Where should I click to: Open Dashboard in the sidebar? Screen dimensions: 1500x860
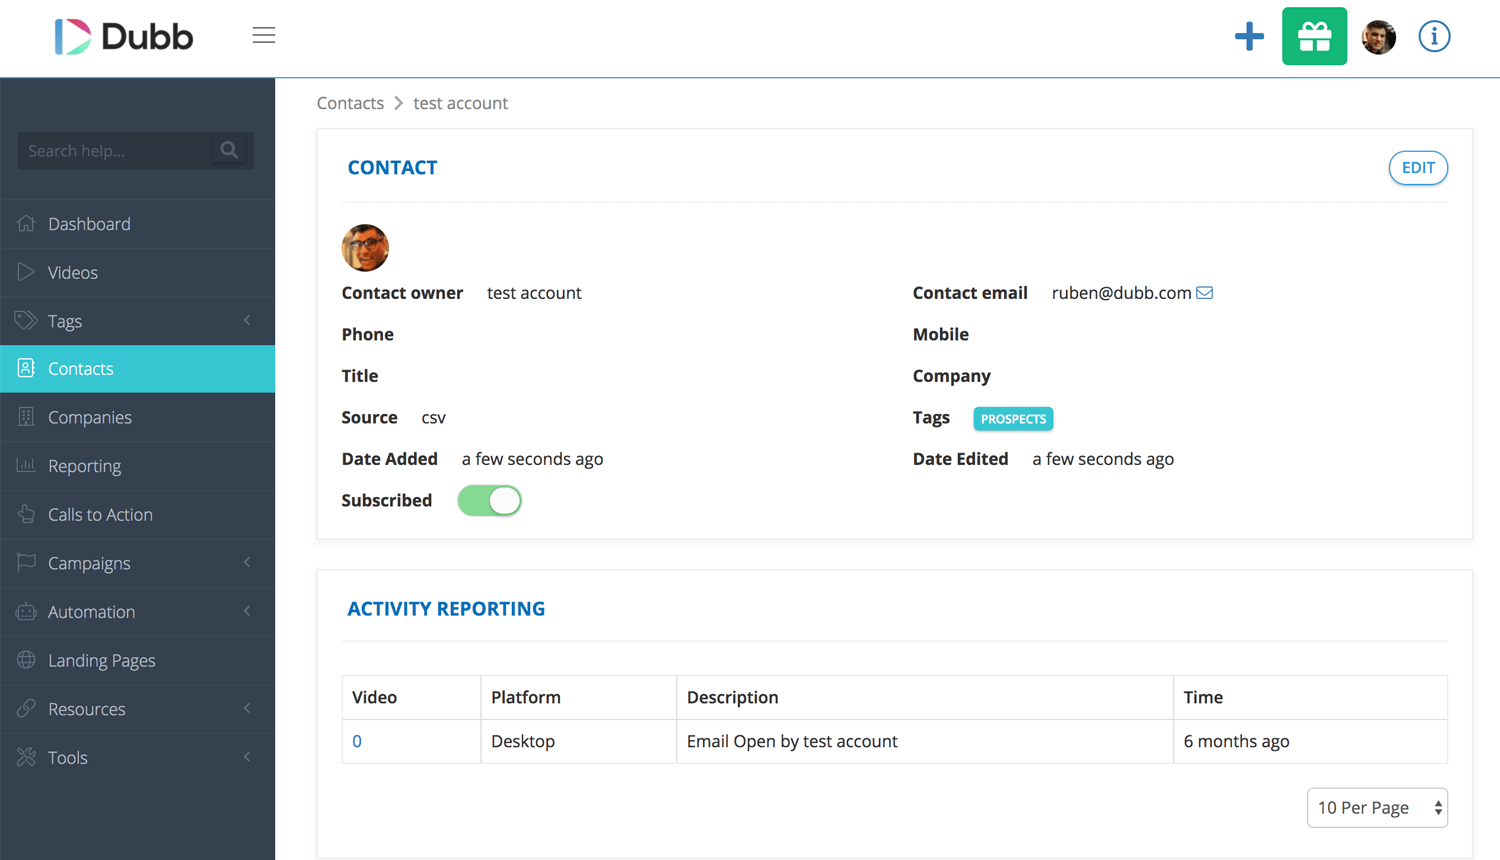pyautogui.click(x=137, y=224)
